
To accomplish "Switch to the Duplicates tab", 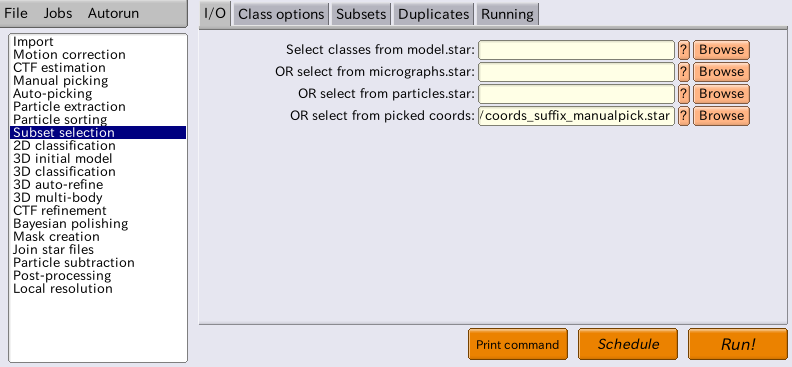I will coord(433,14).
